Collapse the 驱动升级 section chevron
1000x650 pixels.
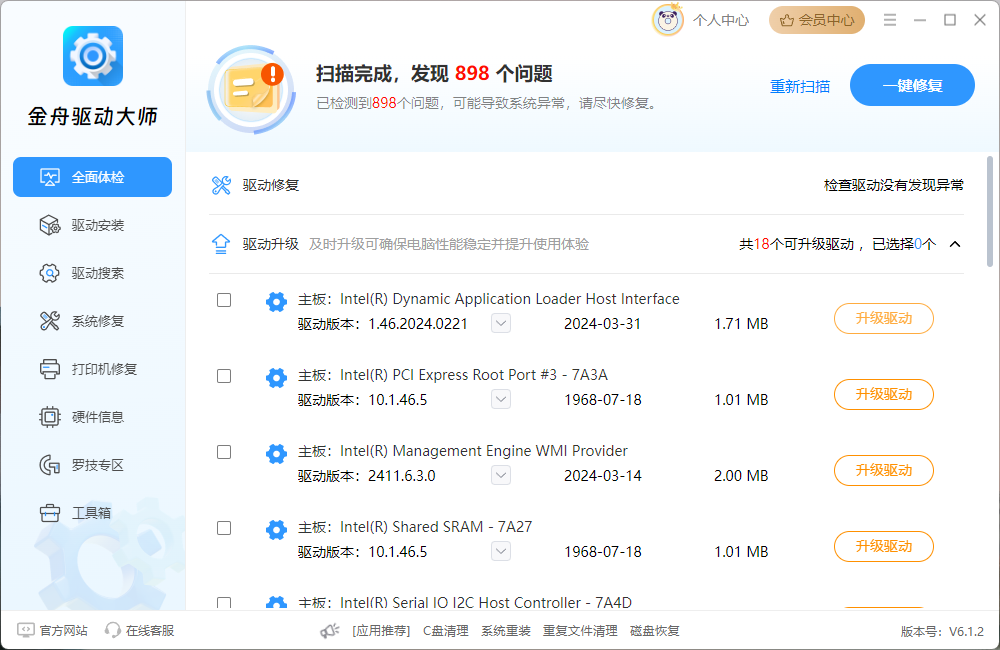point(955,244)
